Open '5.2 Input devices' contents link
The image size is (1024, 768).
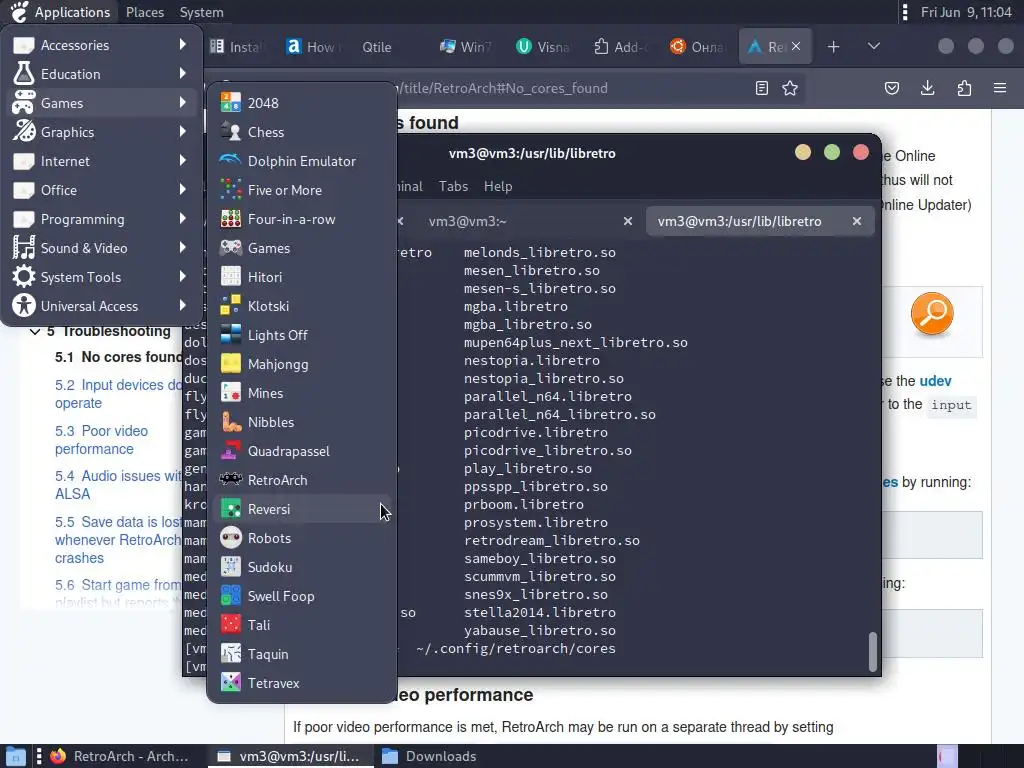coord(118,394)
